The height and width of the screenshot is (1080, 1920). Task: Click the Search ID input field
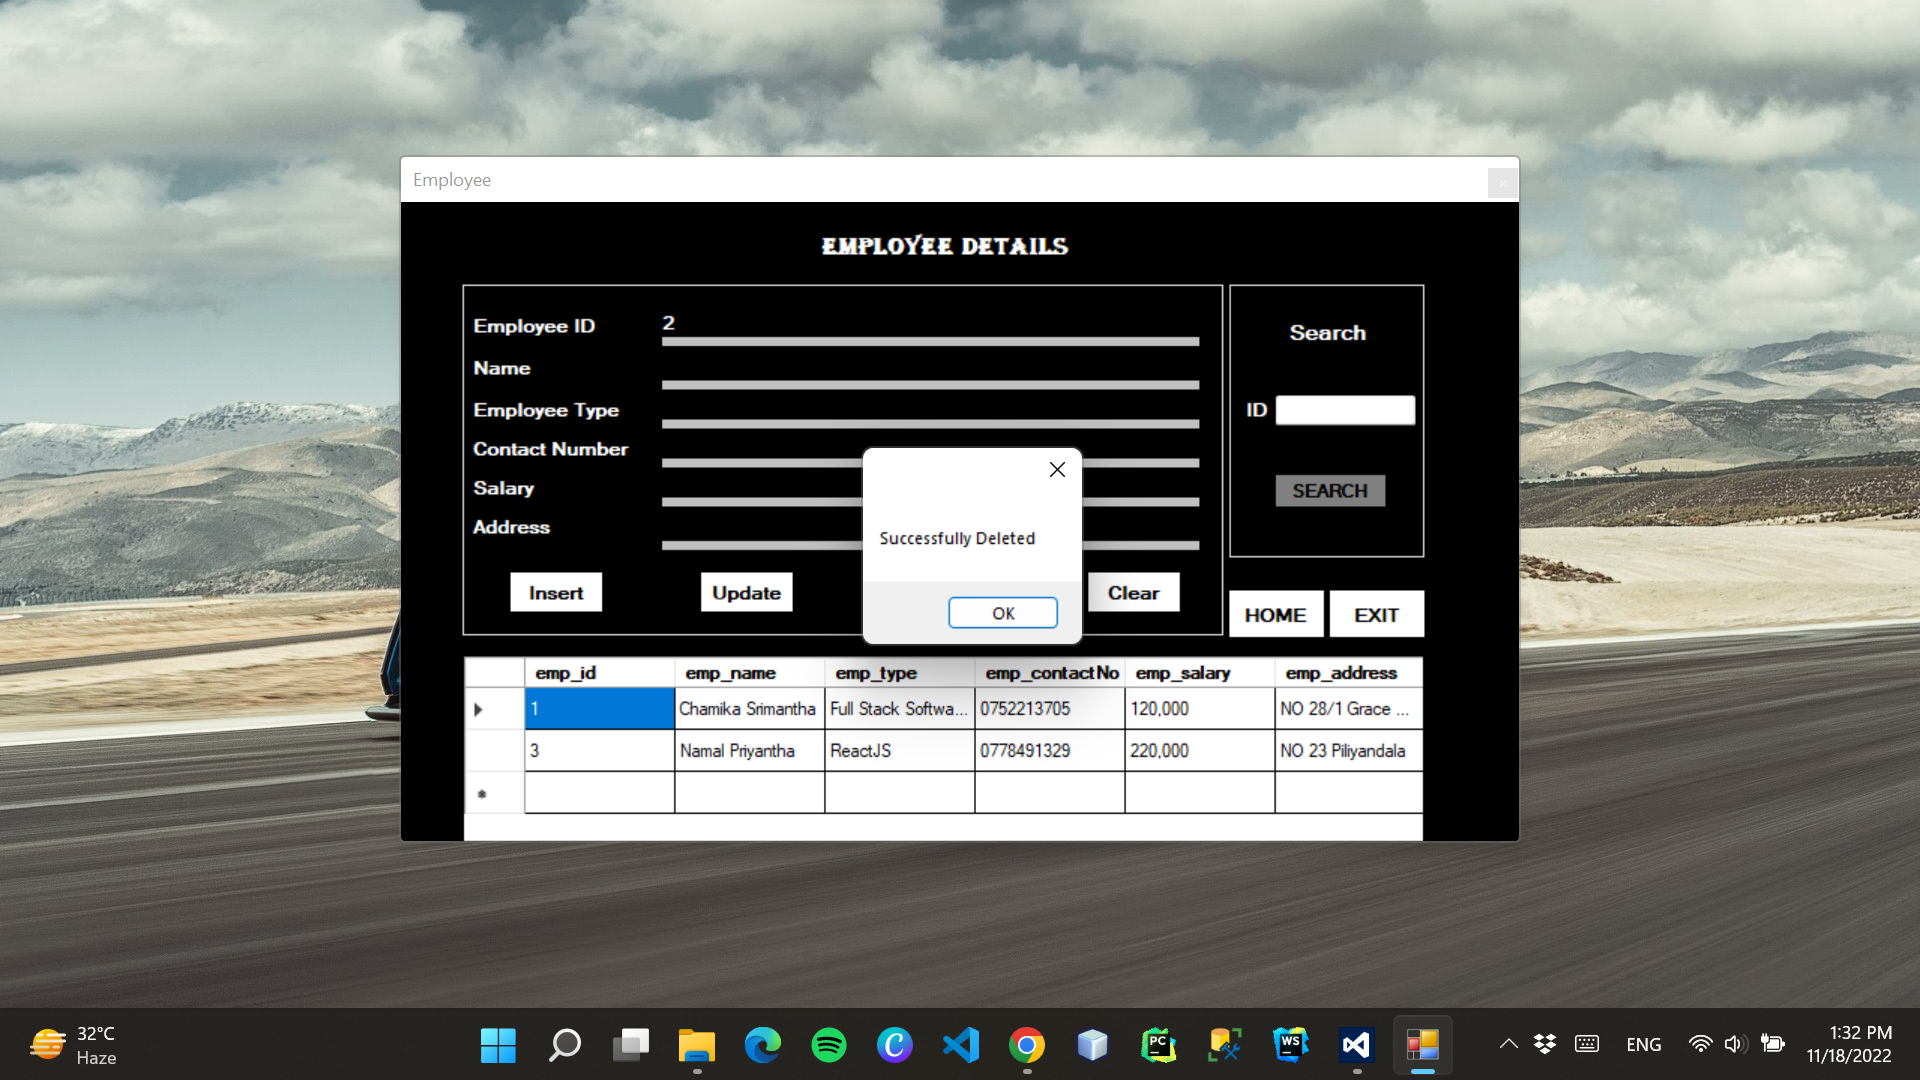(1345, 410)
